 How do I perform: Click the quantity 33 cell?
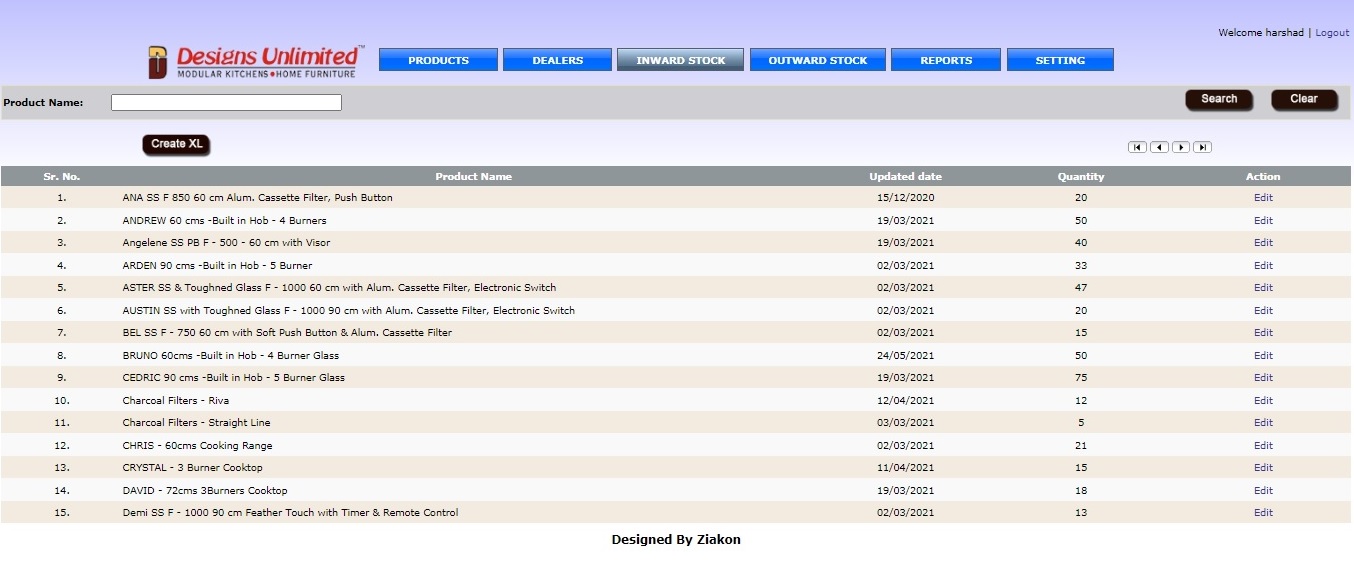point(1081,265)
